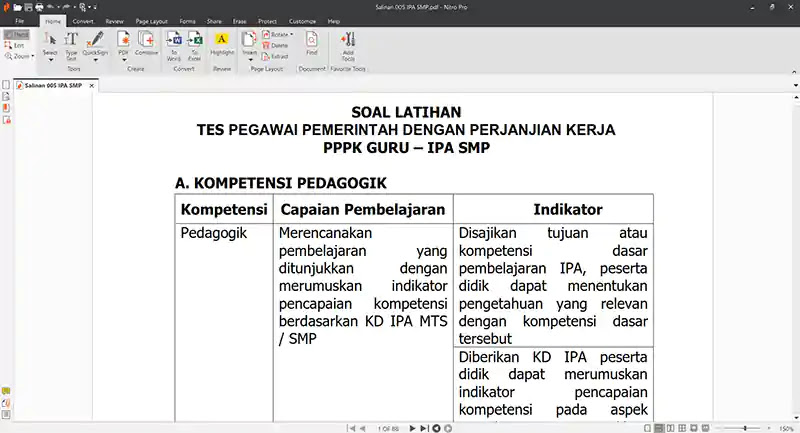
Task: Print document with the printer icon
Action: (39, 8)
